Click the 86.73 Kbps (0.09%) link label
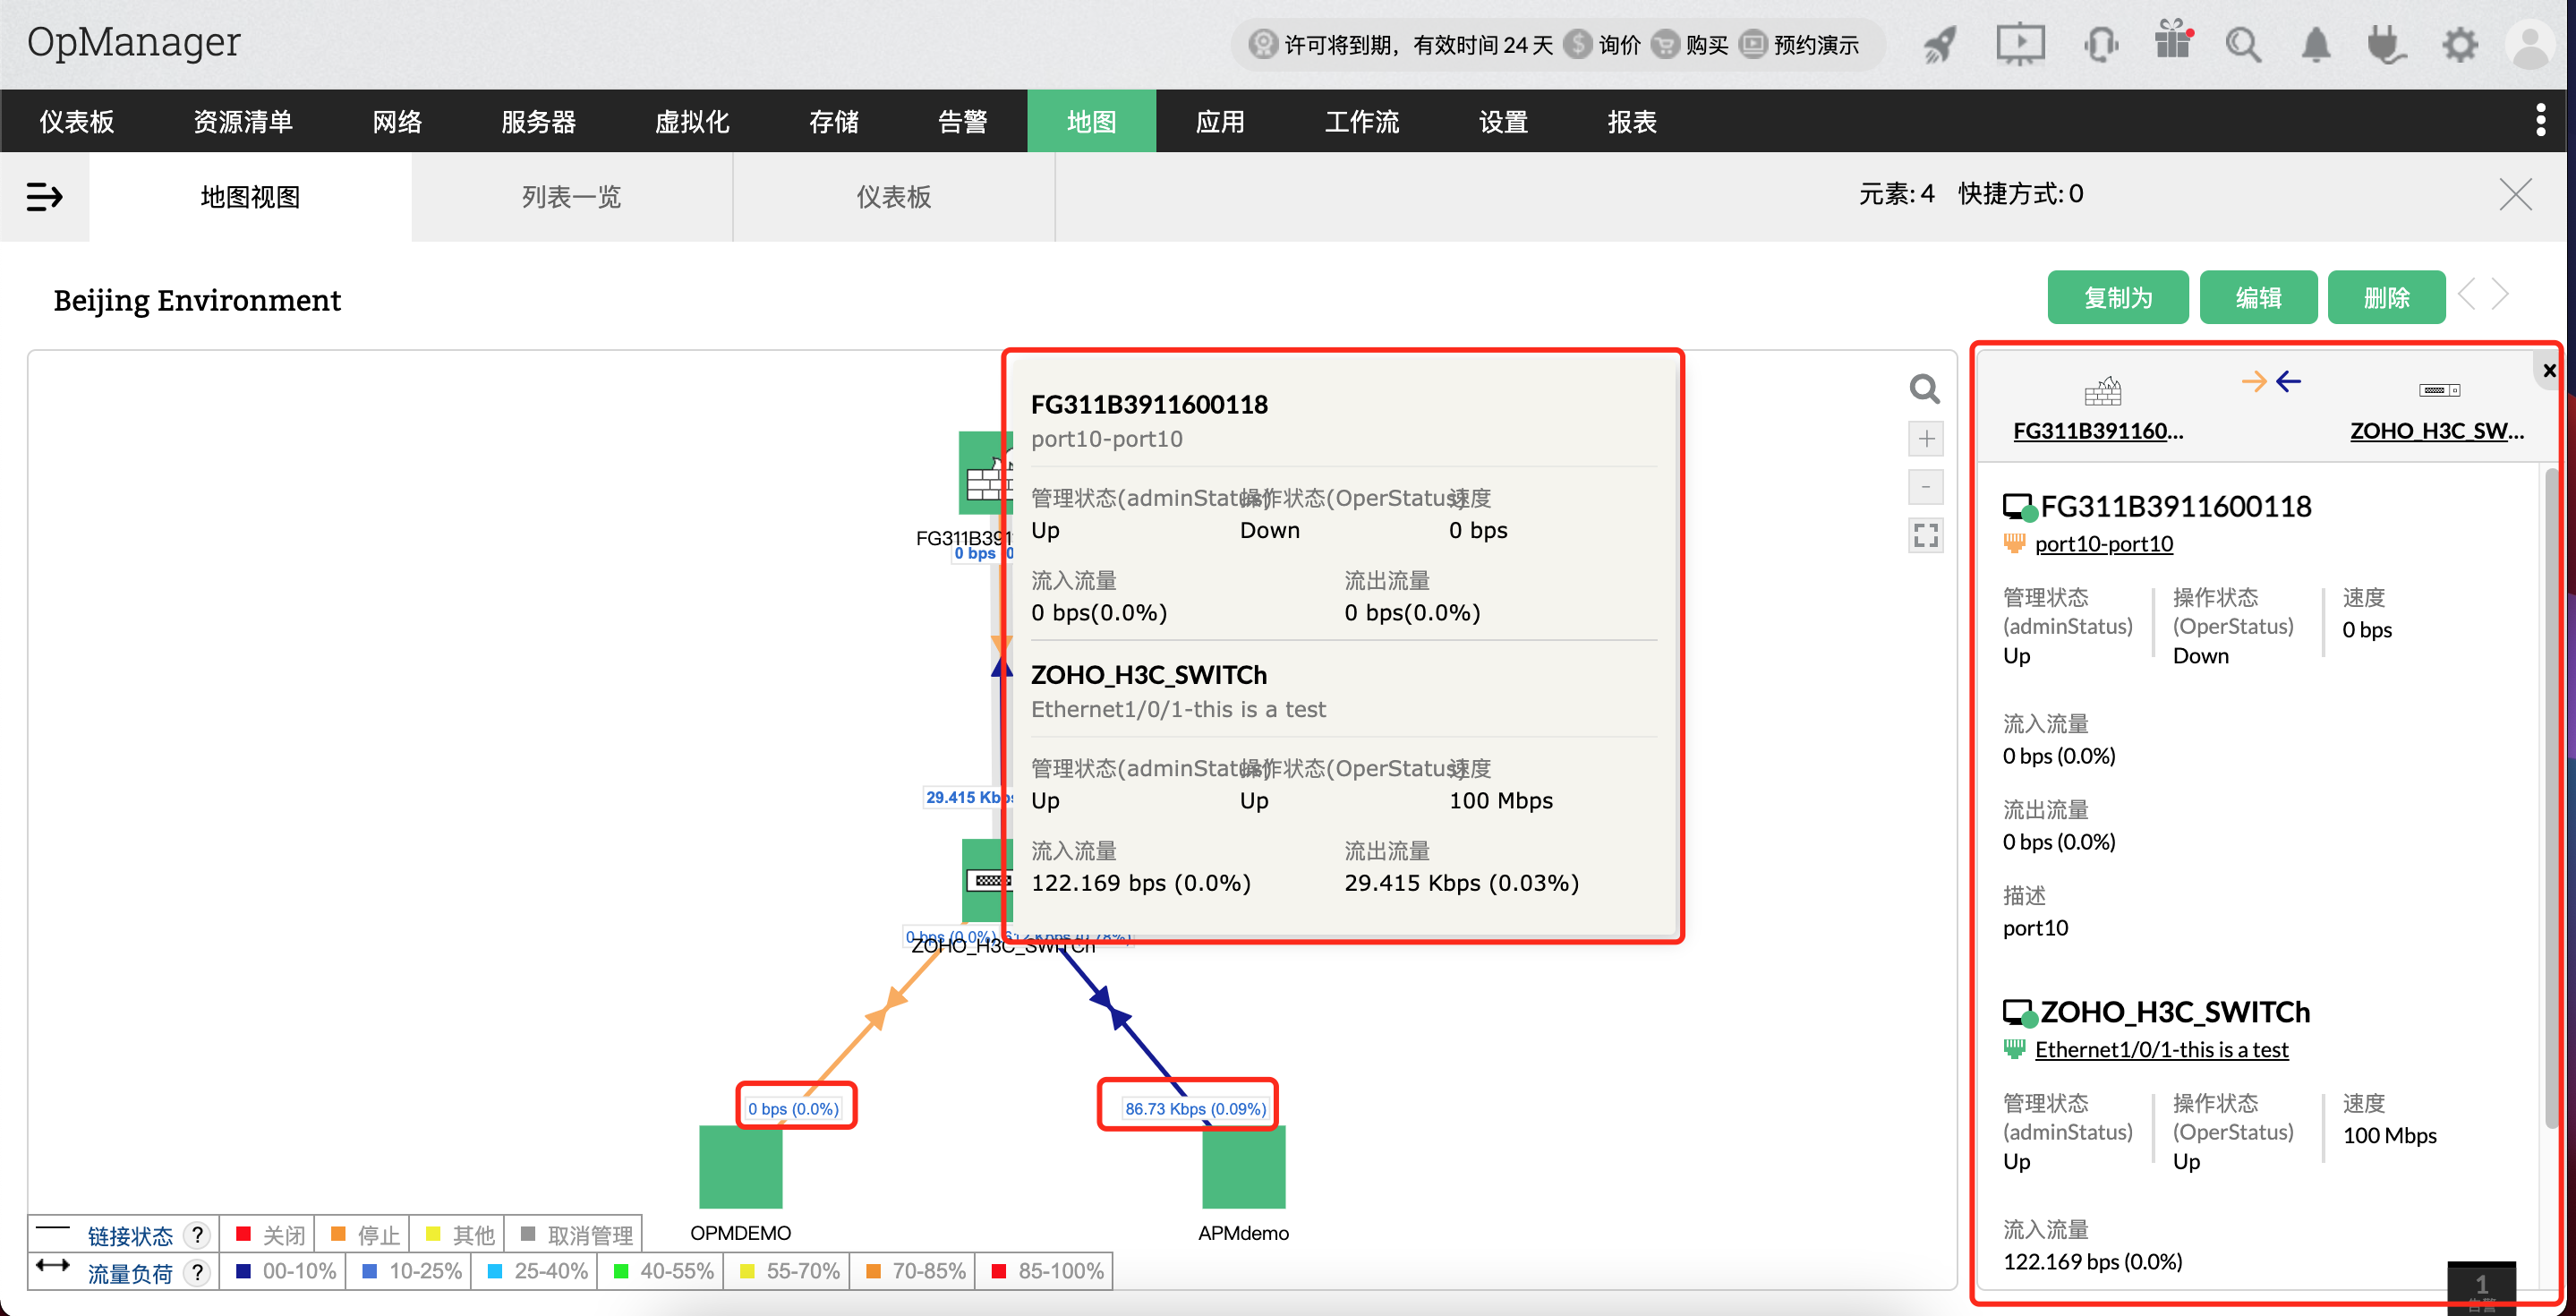 [x=1195, y=1108]
